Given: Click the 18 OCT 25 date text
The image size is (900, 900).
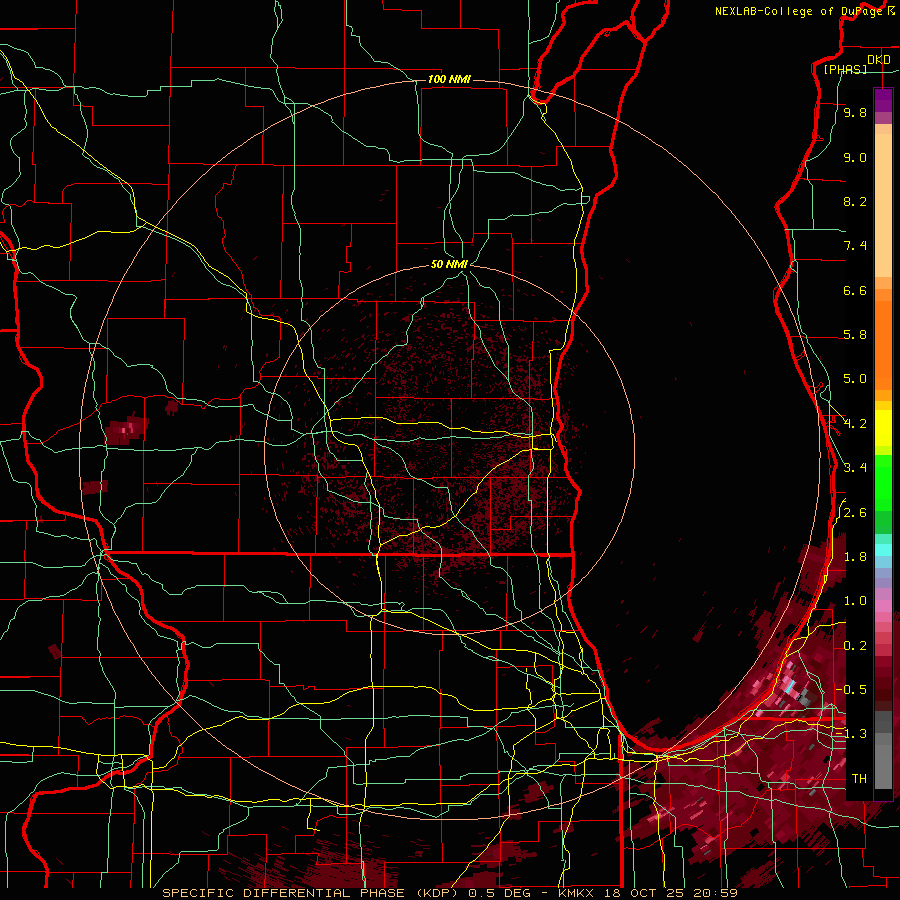Looking at the screenshot, I should [646, 893].
